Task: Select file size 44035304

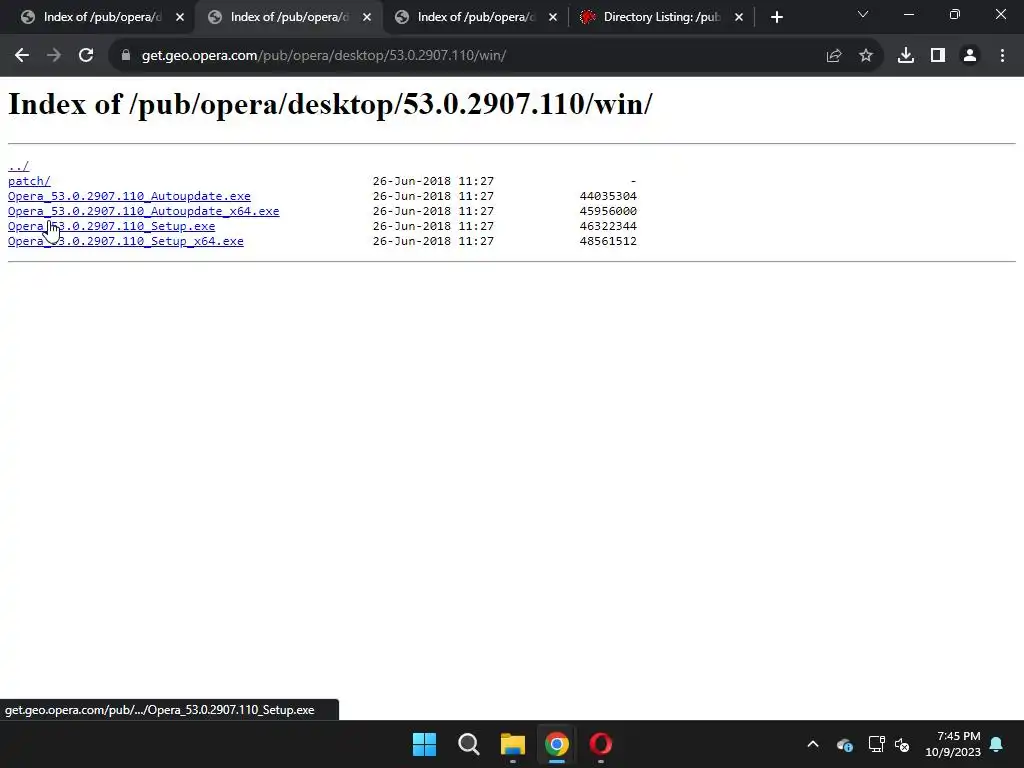Action: tap(608, 196)
